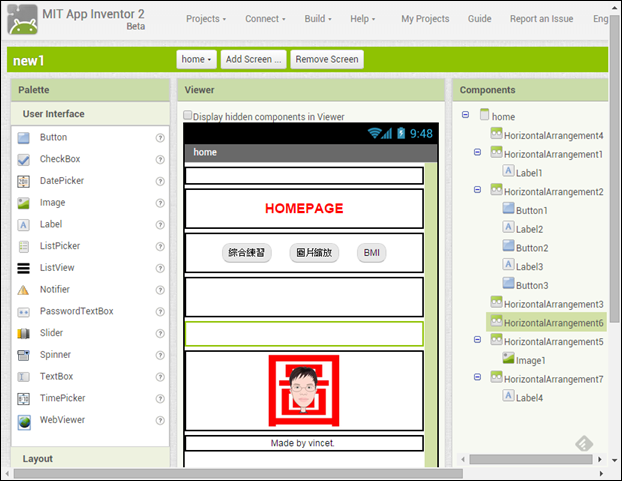This screenshot has height=481, width=622.
Task: Collapse HorizontalArrangement7 tree node
Action: tap(477, 377)
